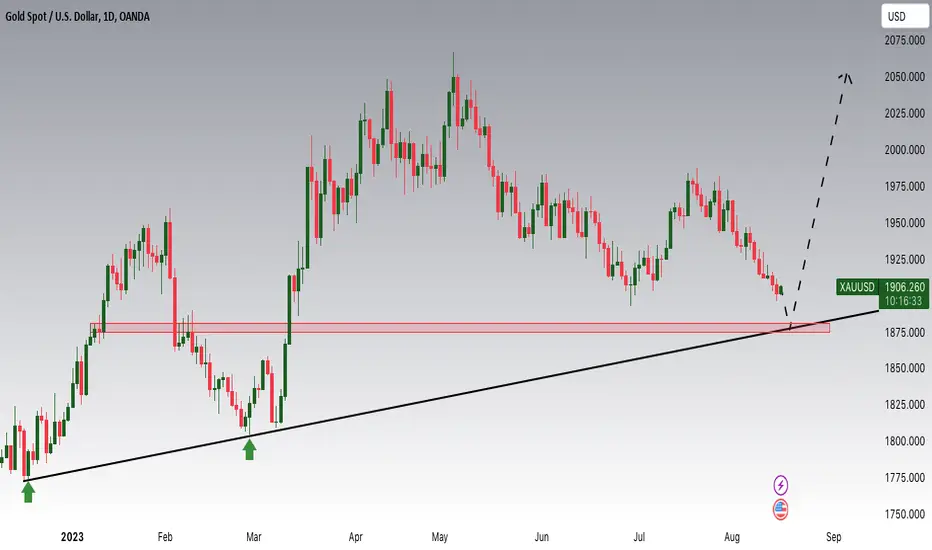This screenshot has height=550, width=932.
Task: Click the 2023 label on time axis
Action: pyautogui.click(x=72, y=537)
